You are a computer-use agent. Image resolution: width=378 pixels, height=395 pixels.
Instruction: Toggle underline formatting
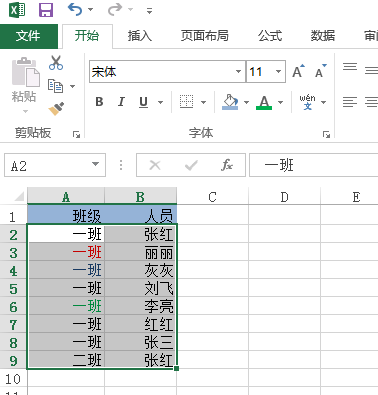143,102
